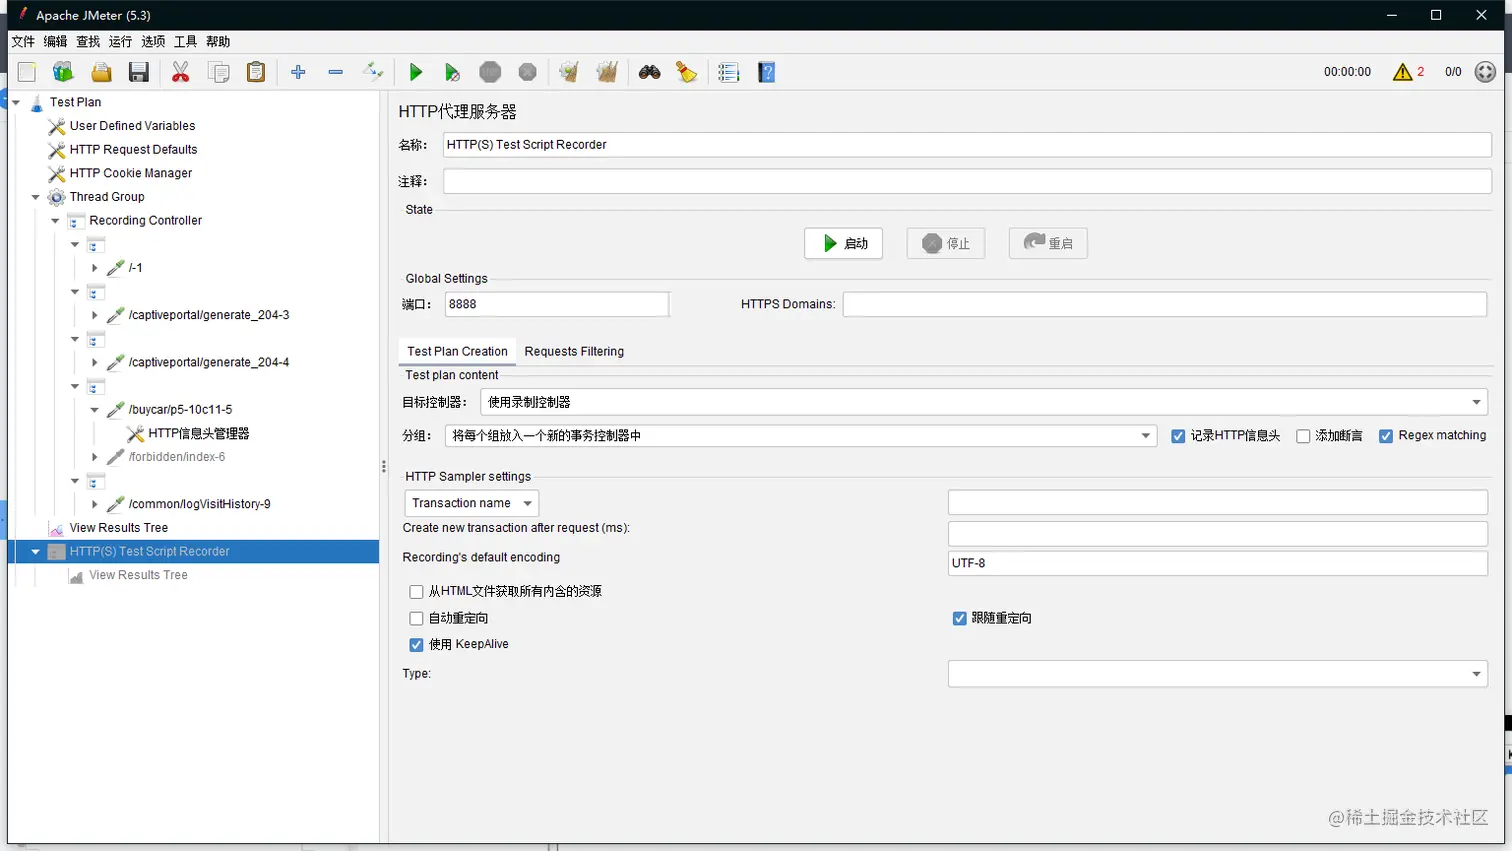Click the 注释 comments field
Screen dimensions: 1512x851
tap(967, 181)
